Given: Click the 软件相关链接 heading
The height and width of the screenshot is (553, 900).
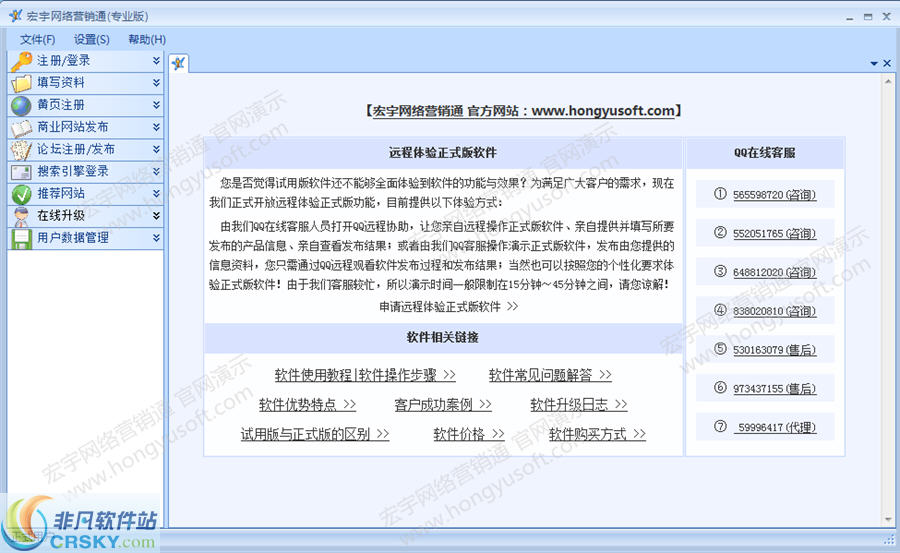Looking at the screenshot, I should click(443, 338).
